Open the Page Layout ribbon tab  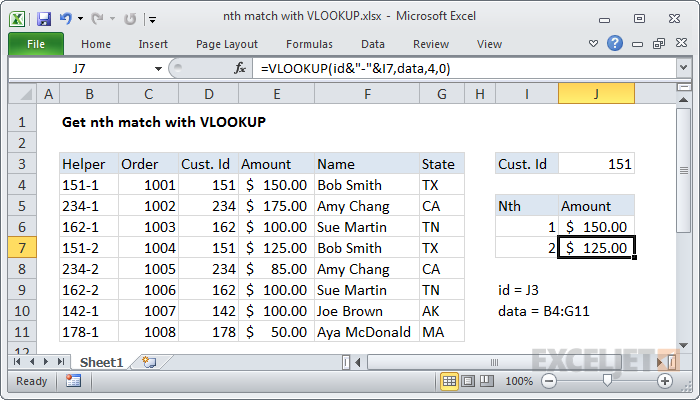(x=227, y=44)
